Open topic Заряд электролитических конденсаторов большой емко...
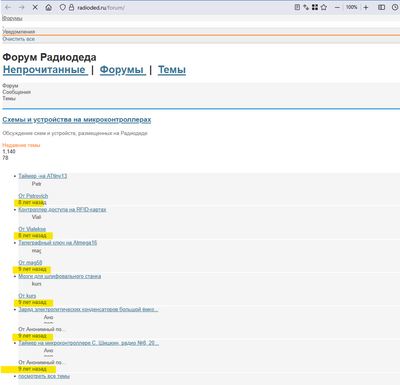This screenshot has width=400, height=385. (x=88, y=309)
